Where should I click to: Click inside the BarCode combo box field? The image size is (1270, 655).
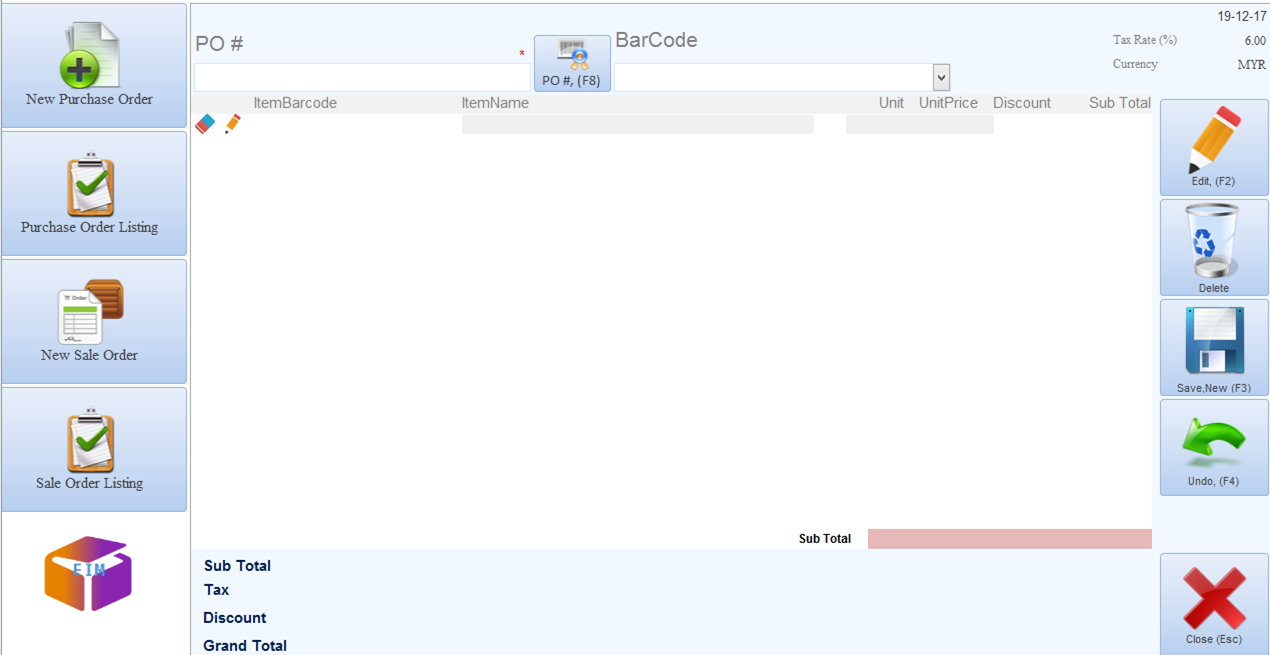772,77
